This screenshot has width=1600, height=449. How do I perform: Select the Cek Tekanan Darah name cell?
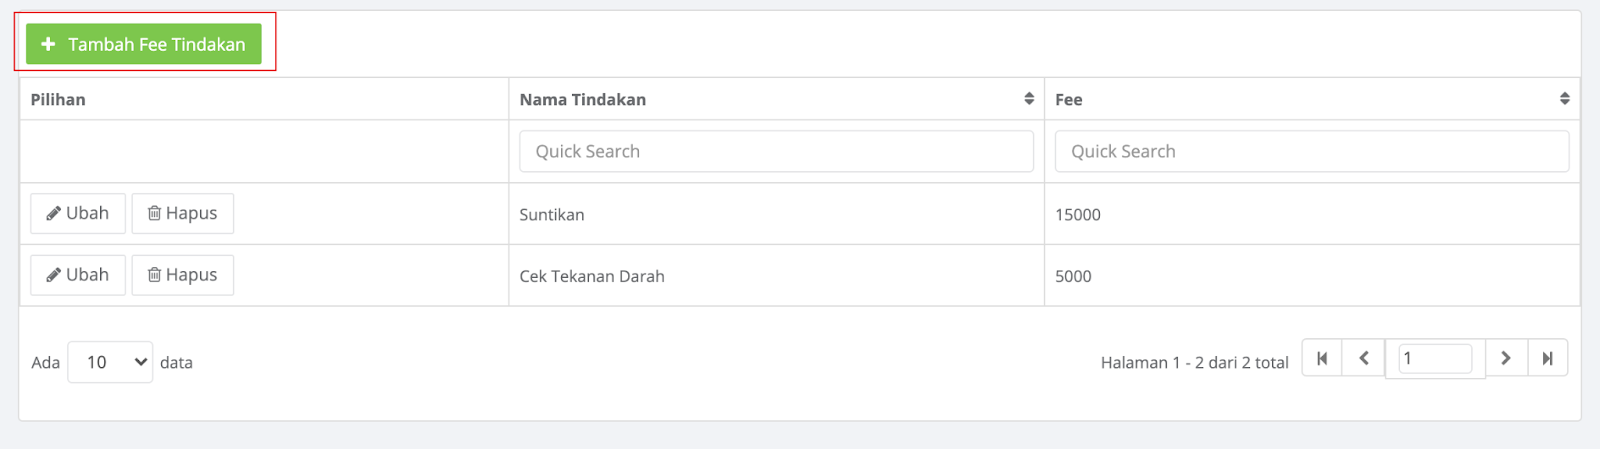(x=776, y=276)
